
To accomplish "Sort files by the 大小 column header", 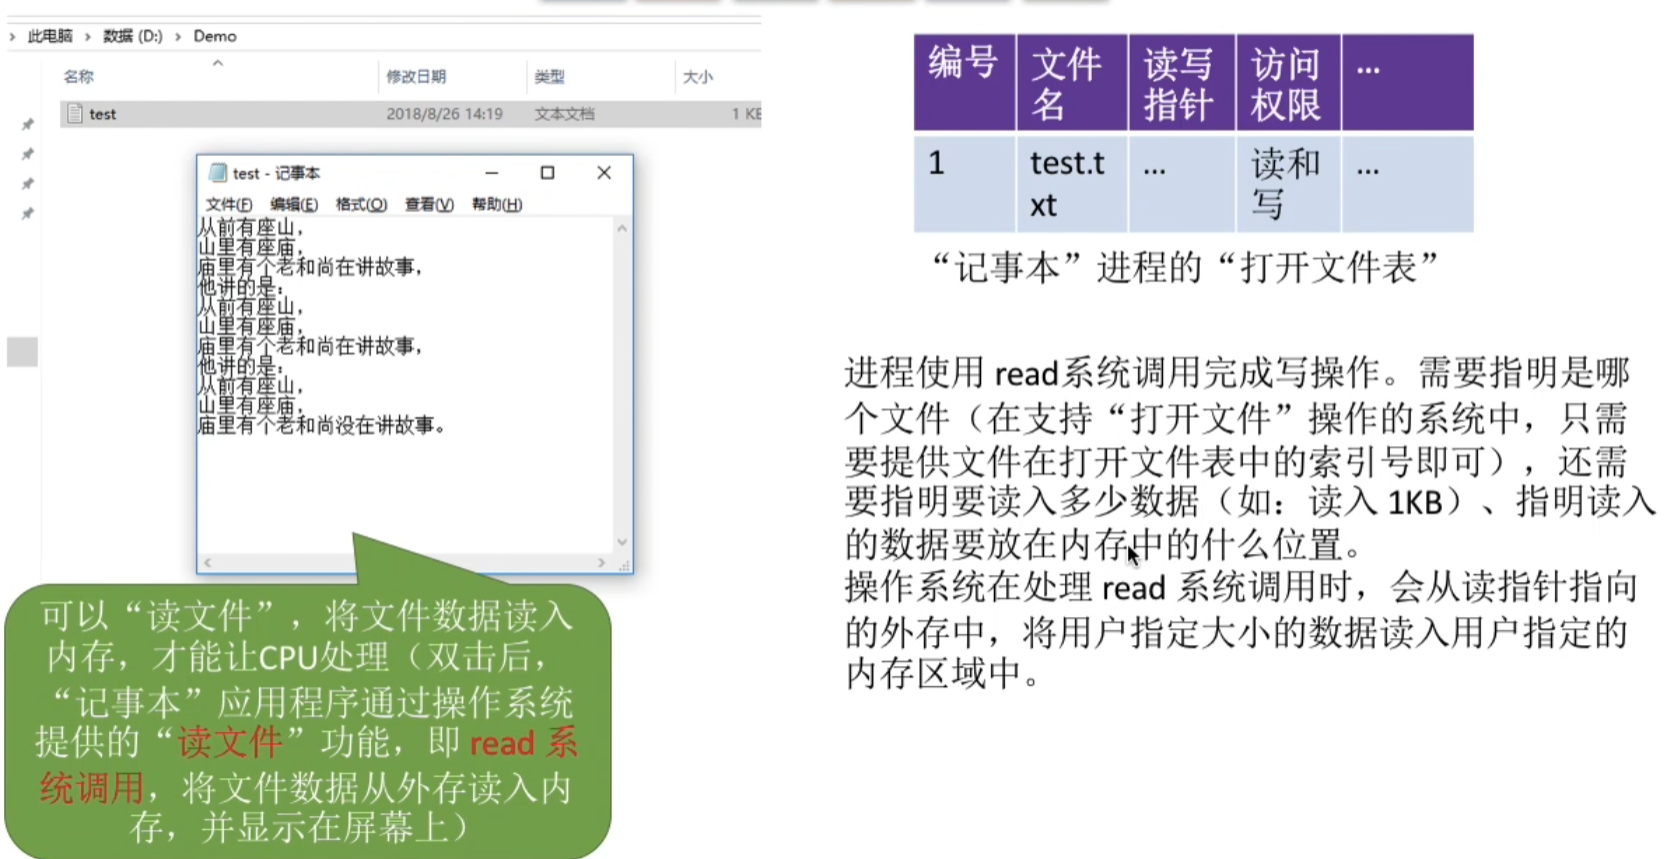I will pos(697,77).
